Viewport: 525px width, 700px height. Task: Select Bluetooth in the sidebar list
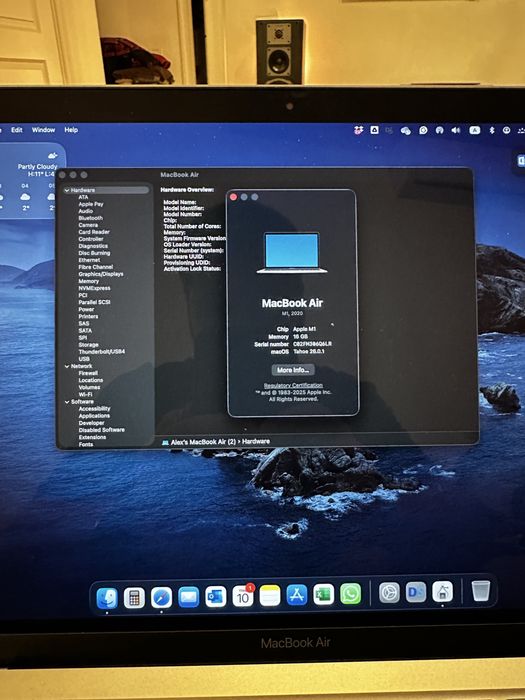click(91, 218)
